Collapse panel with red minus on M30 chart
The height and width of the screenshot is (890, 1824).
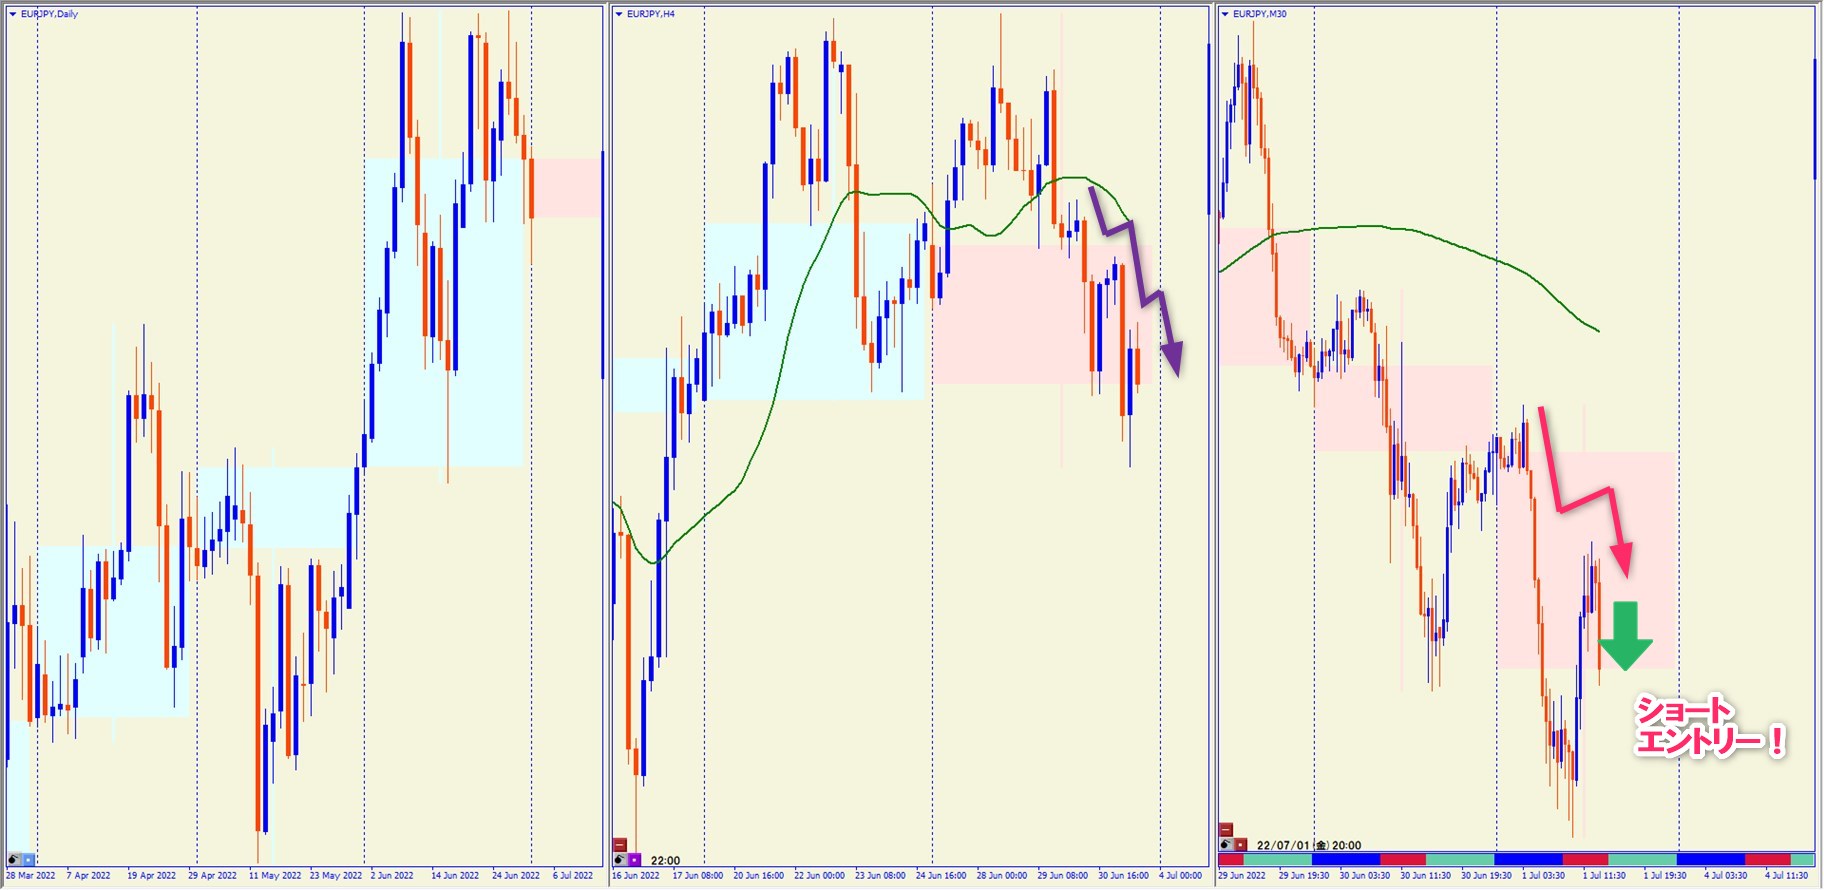pyautogui.click(x=1226, y=830)
